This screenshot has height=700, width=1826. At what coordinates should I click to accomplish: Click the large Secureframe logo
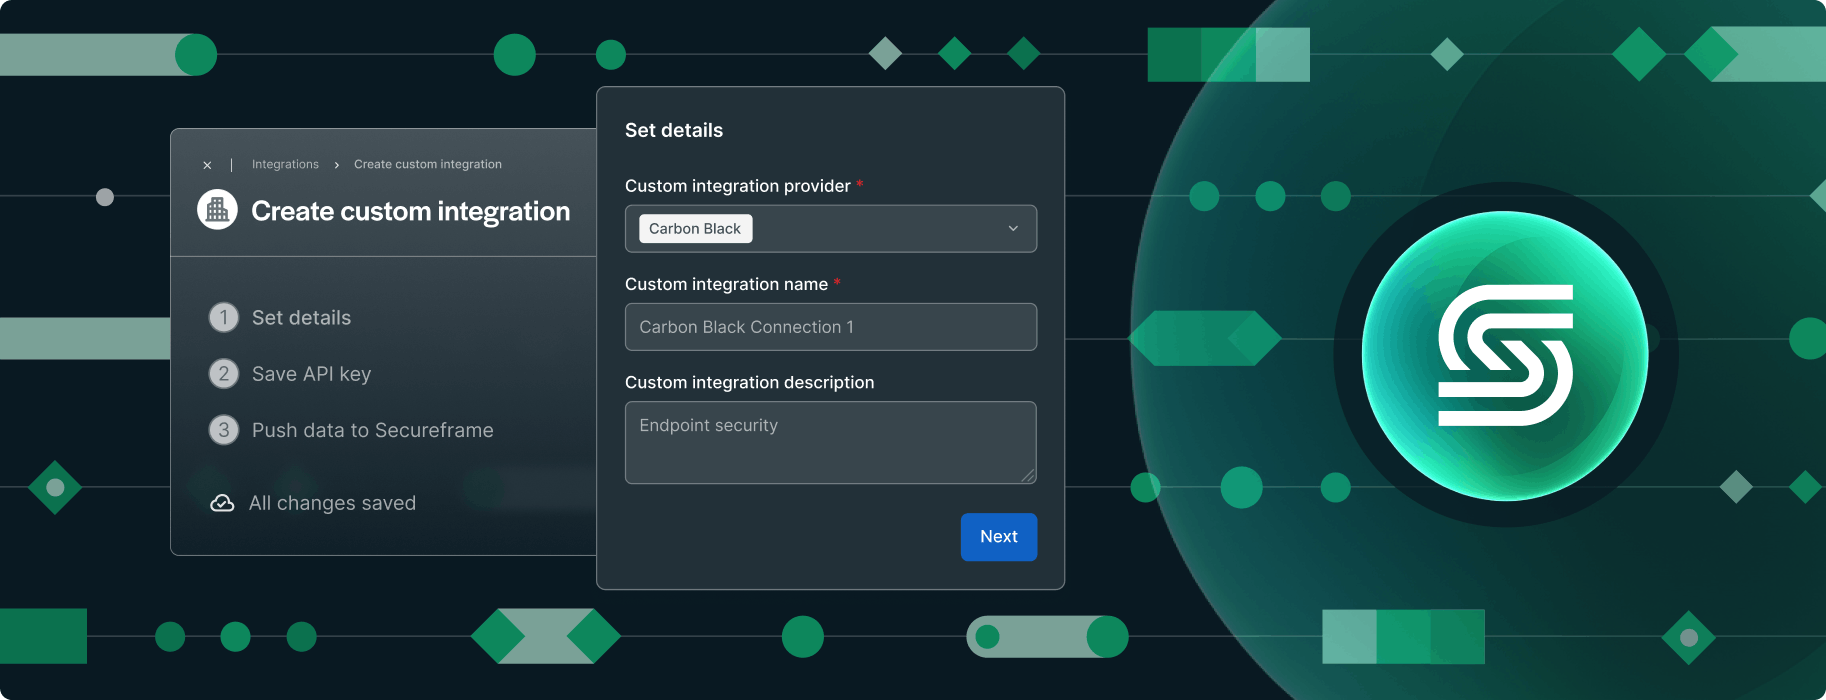1505,355
